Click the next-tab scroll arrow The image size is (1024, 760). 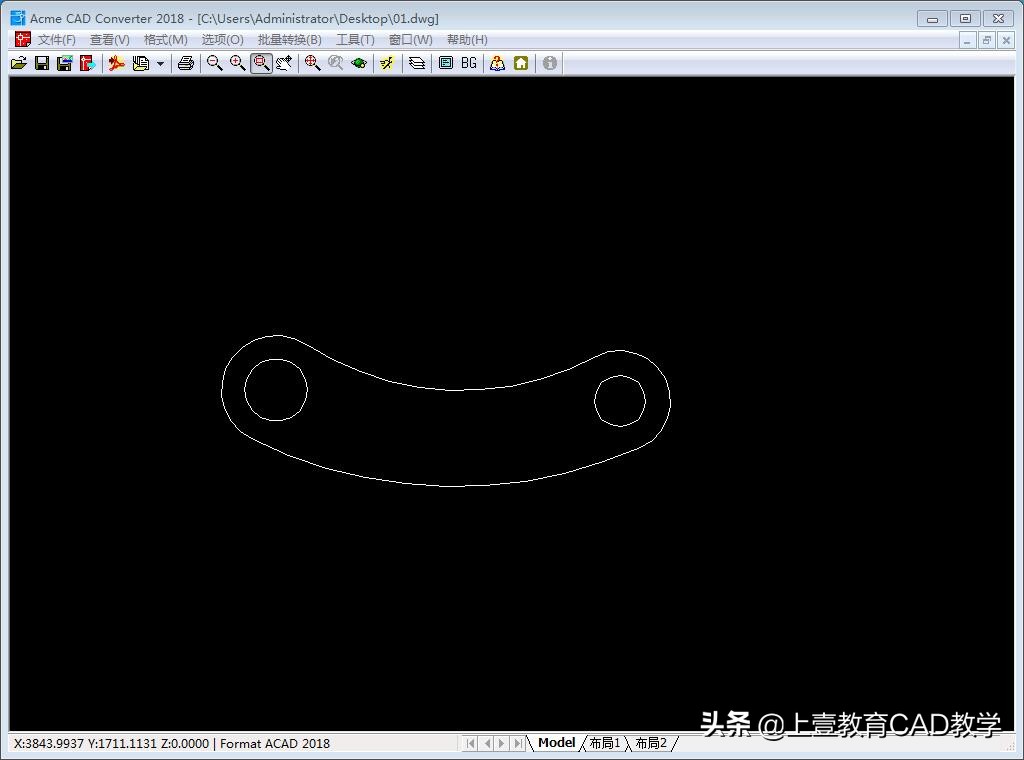point(502,743)
